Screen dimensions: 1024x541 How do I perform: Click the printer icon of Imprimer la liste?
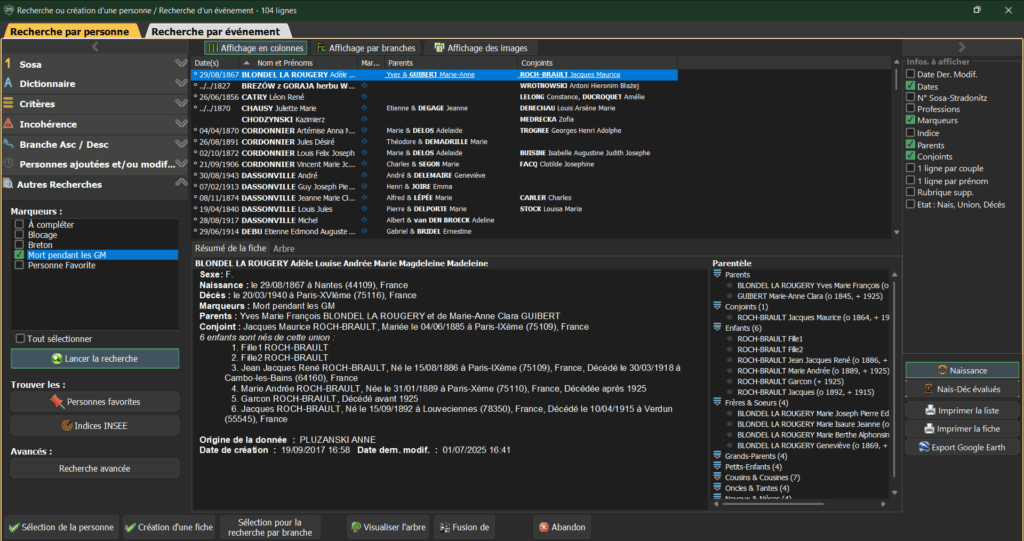coord(930,410)
